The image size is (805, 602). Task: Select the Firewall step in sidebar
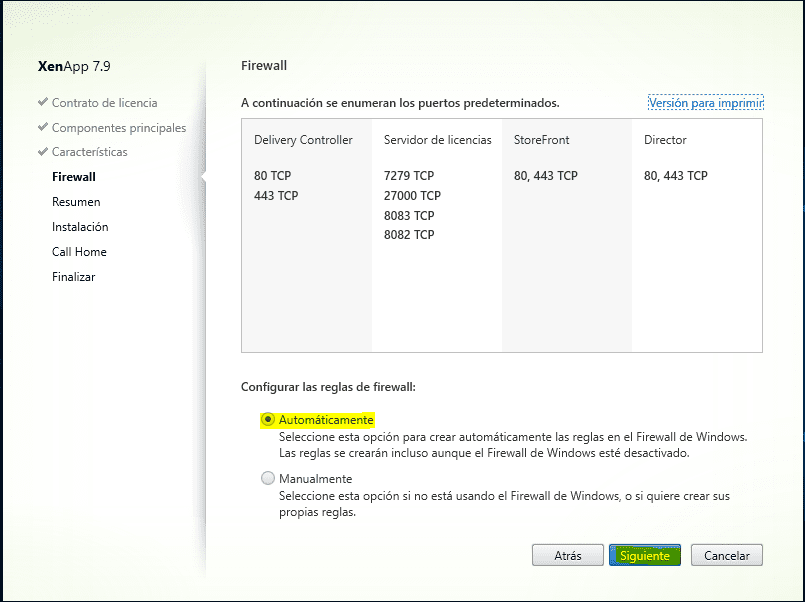(x=74, y=177)
